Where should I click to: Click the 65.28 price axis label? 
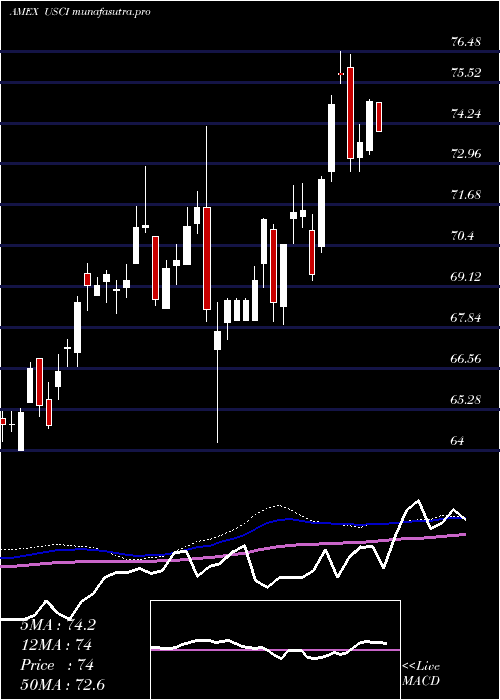point(466,400)
